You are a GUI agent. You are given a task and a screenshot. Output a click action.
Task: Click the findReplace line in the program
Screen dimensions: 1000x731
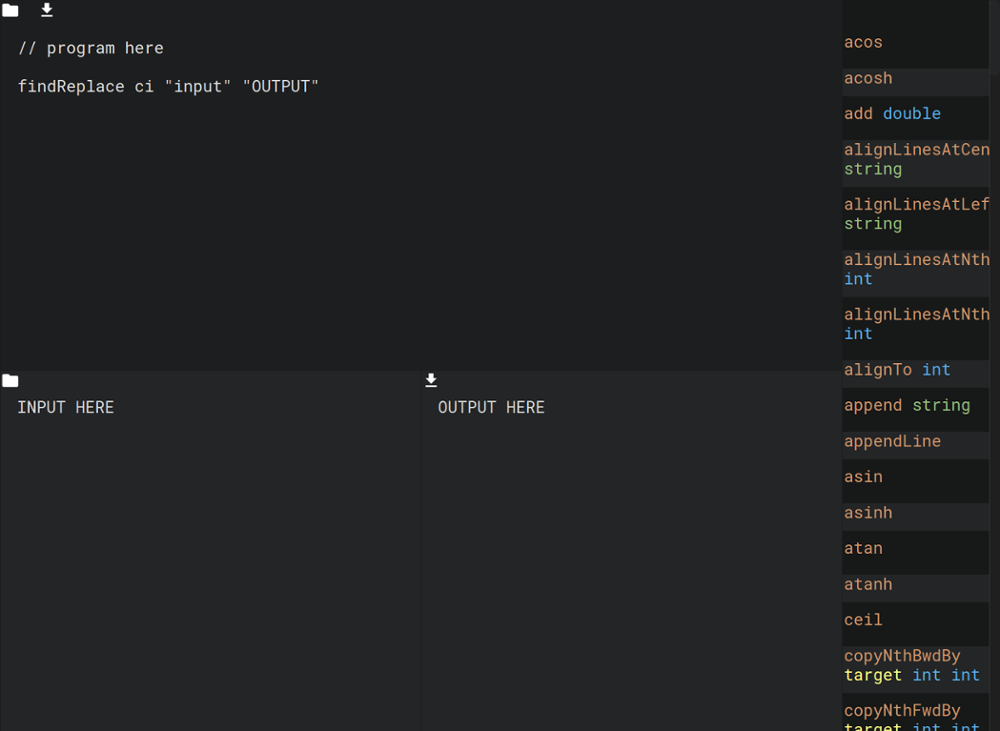click(x=167, y=86)
